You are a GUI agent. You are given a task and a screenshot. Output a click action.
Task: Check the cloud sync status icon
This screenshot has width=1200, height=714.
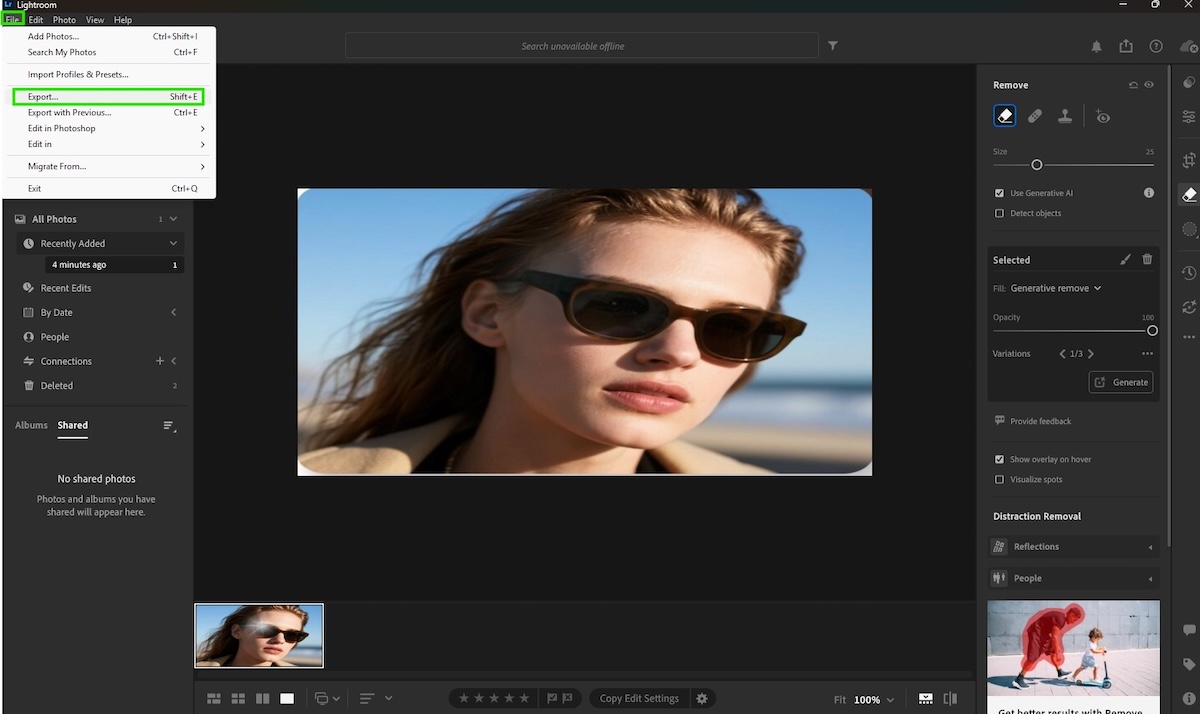tap(1187, 46)
